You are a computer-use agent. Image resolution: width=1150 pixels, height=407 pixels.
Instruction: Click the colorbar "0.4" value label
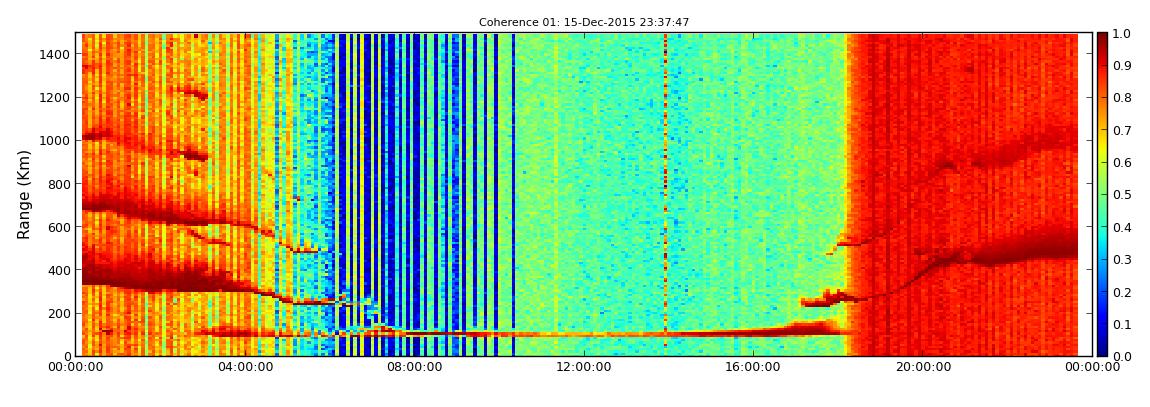(1123, 227)
